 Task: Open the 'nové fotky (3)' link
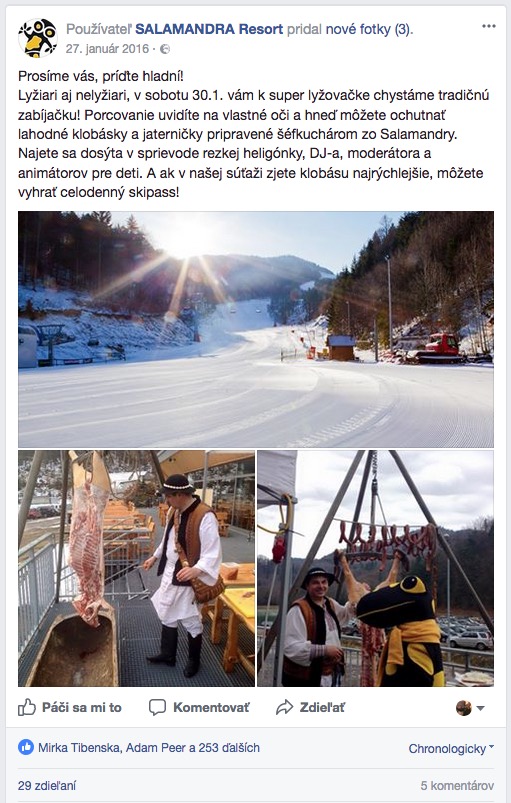pos(368,29)
